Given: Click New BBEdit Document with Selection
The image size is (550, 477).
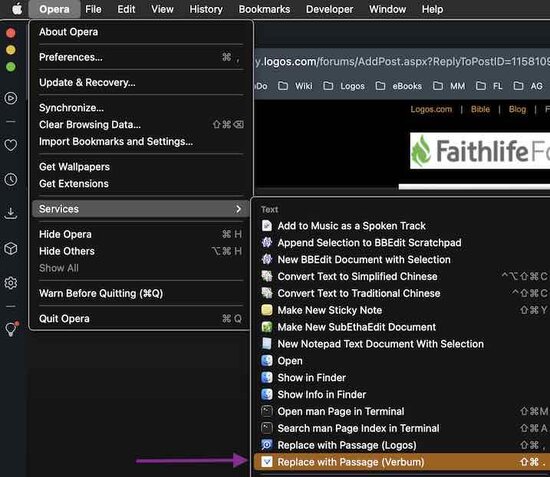Looking at the screenshot, I should (402, 259).
